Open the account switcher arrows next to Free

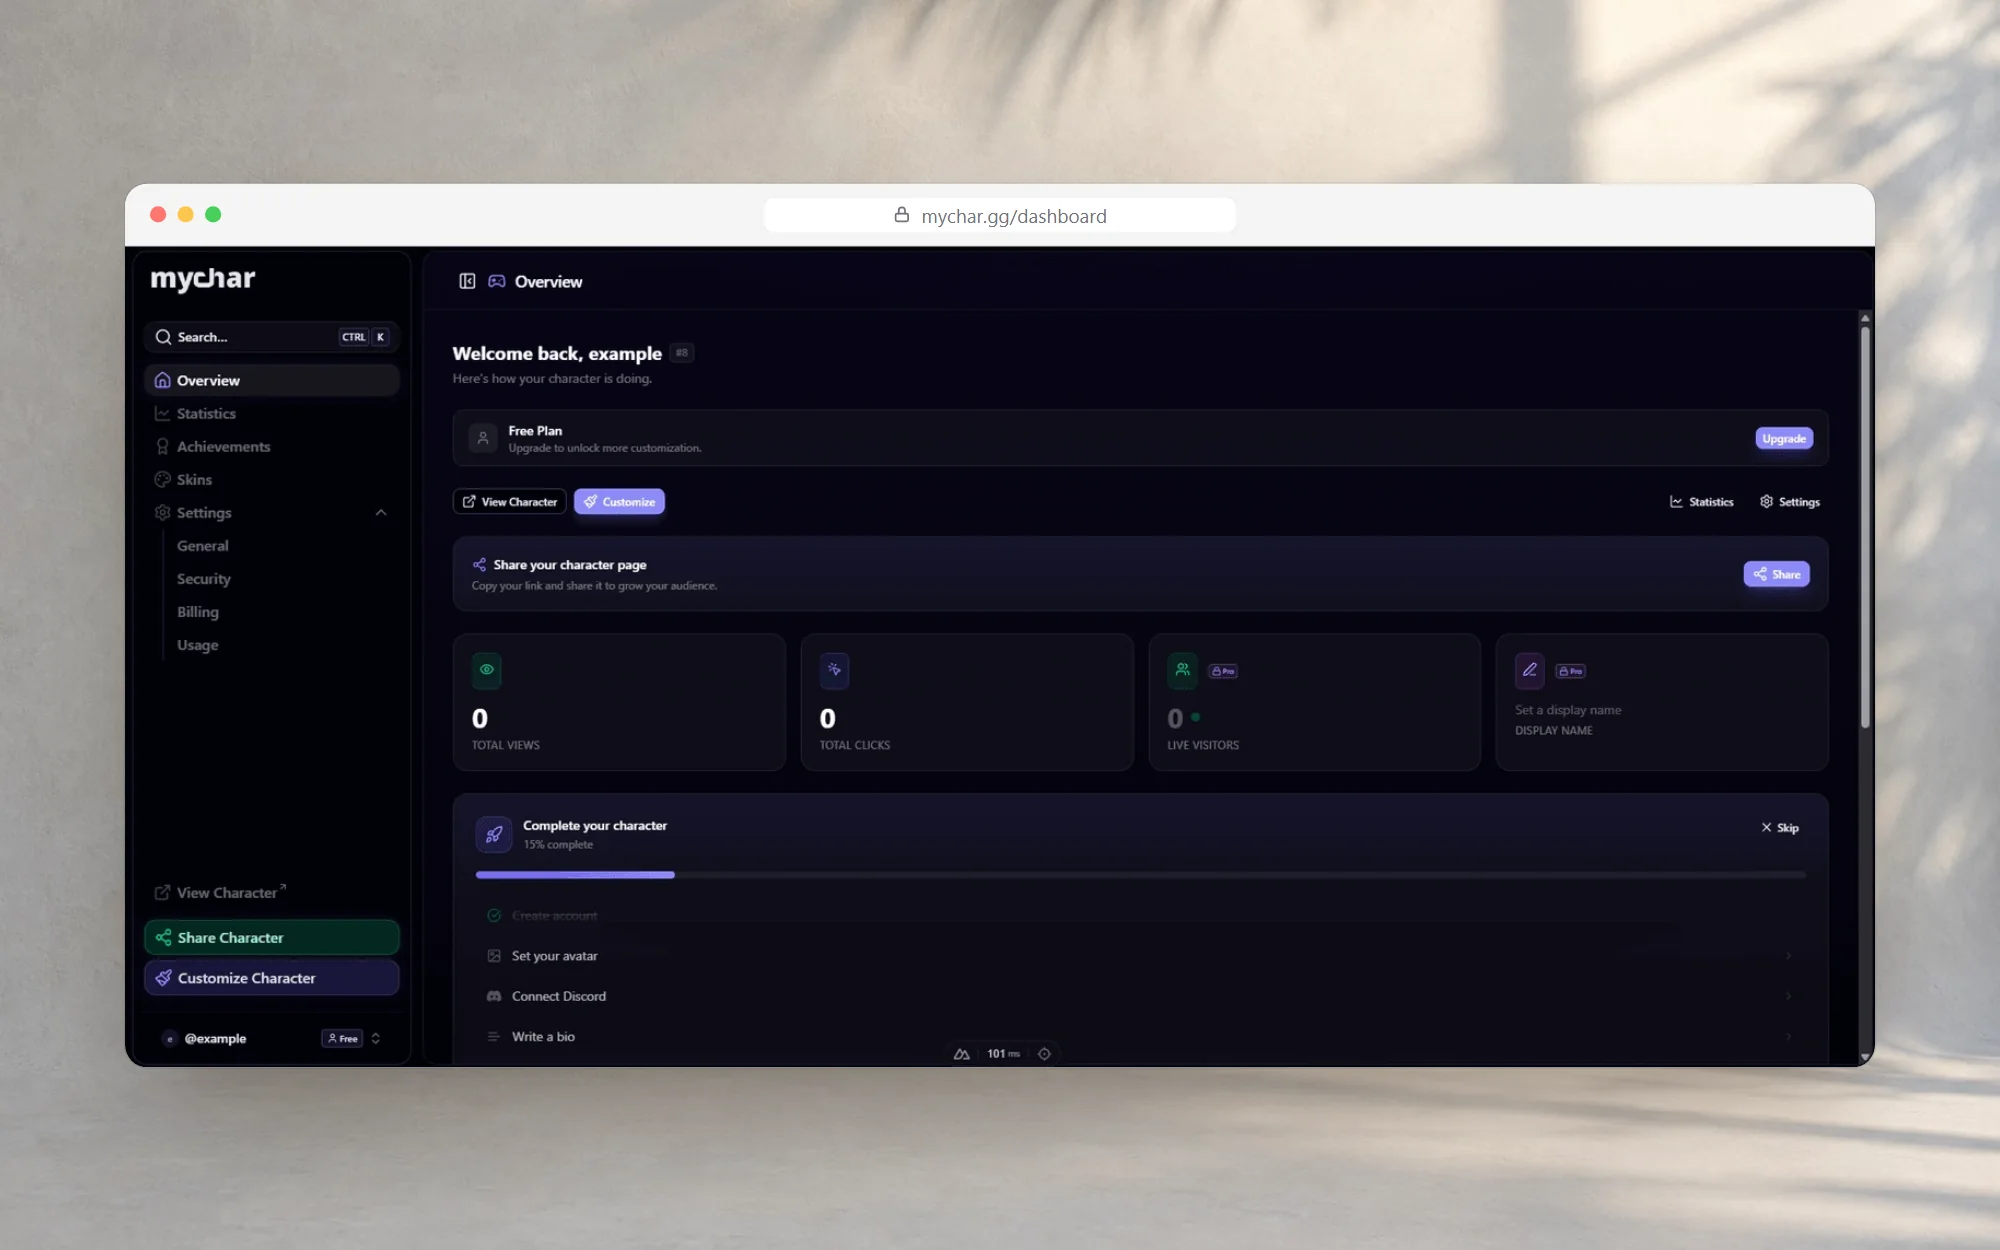[376, 1039]
